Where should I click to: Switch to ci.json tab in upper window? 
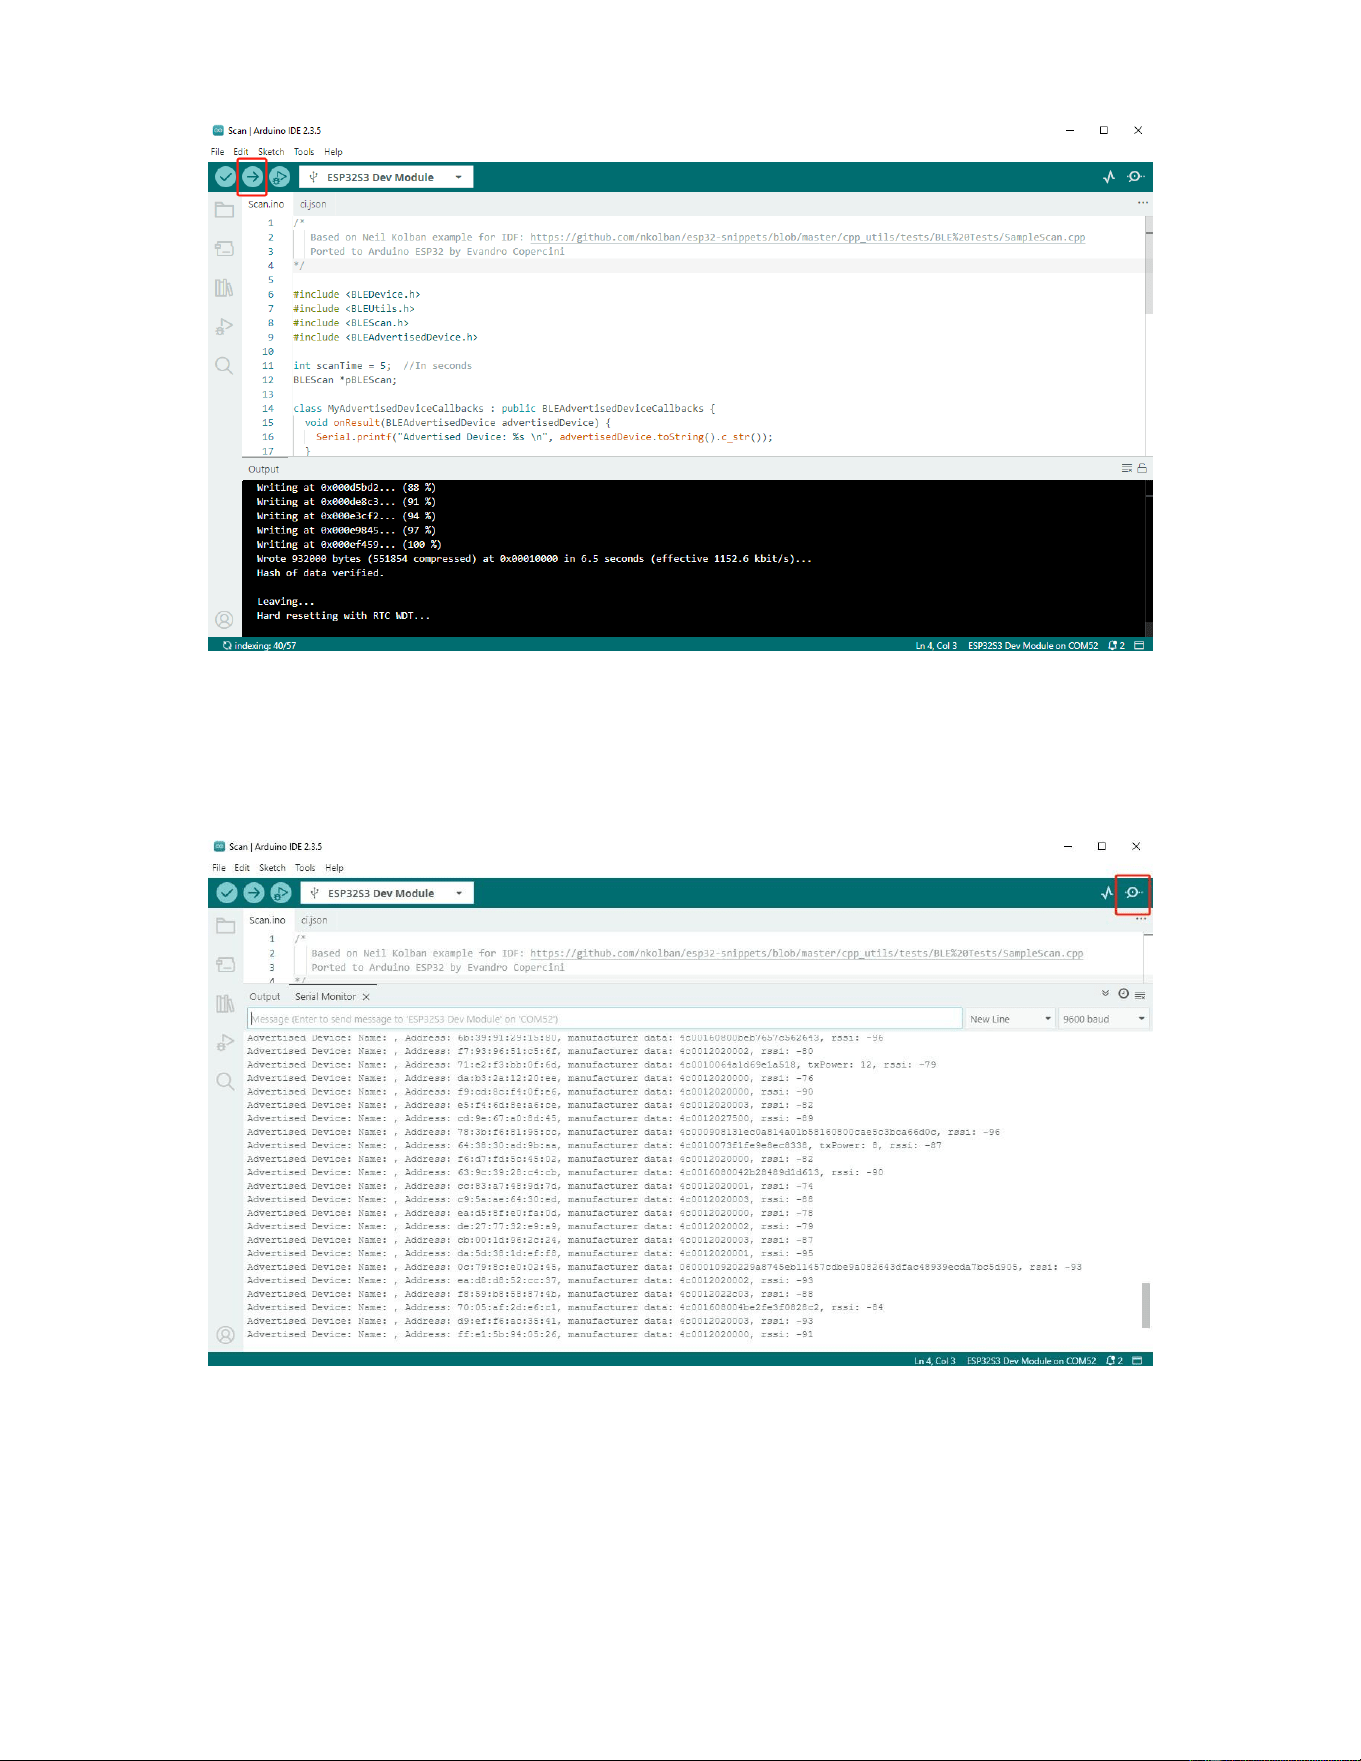click(313, 204)
